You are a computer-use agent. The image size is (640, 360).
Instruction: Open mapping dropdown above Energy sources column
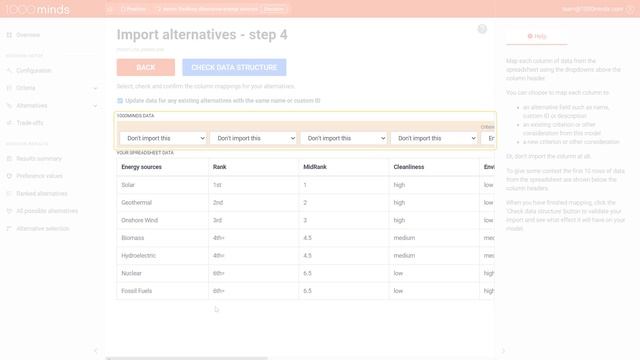[163, 138]
